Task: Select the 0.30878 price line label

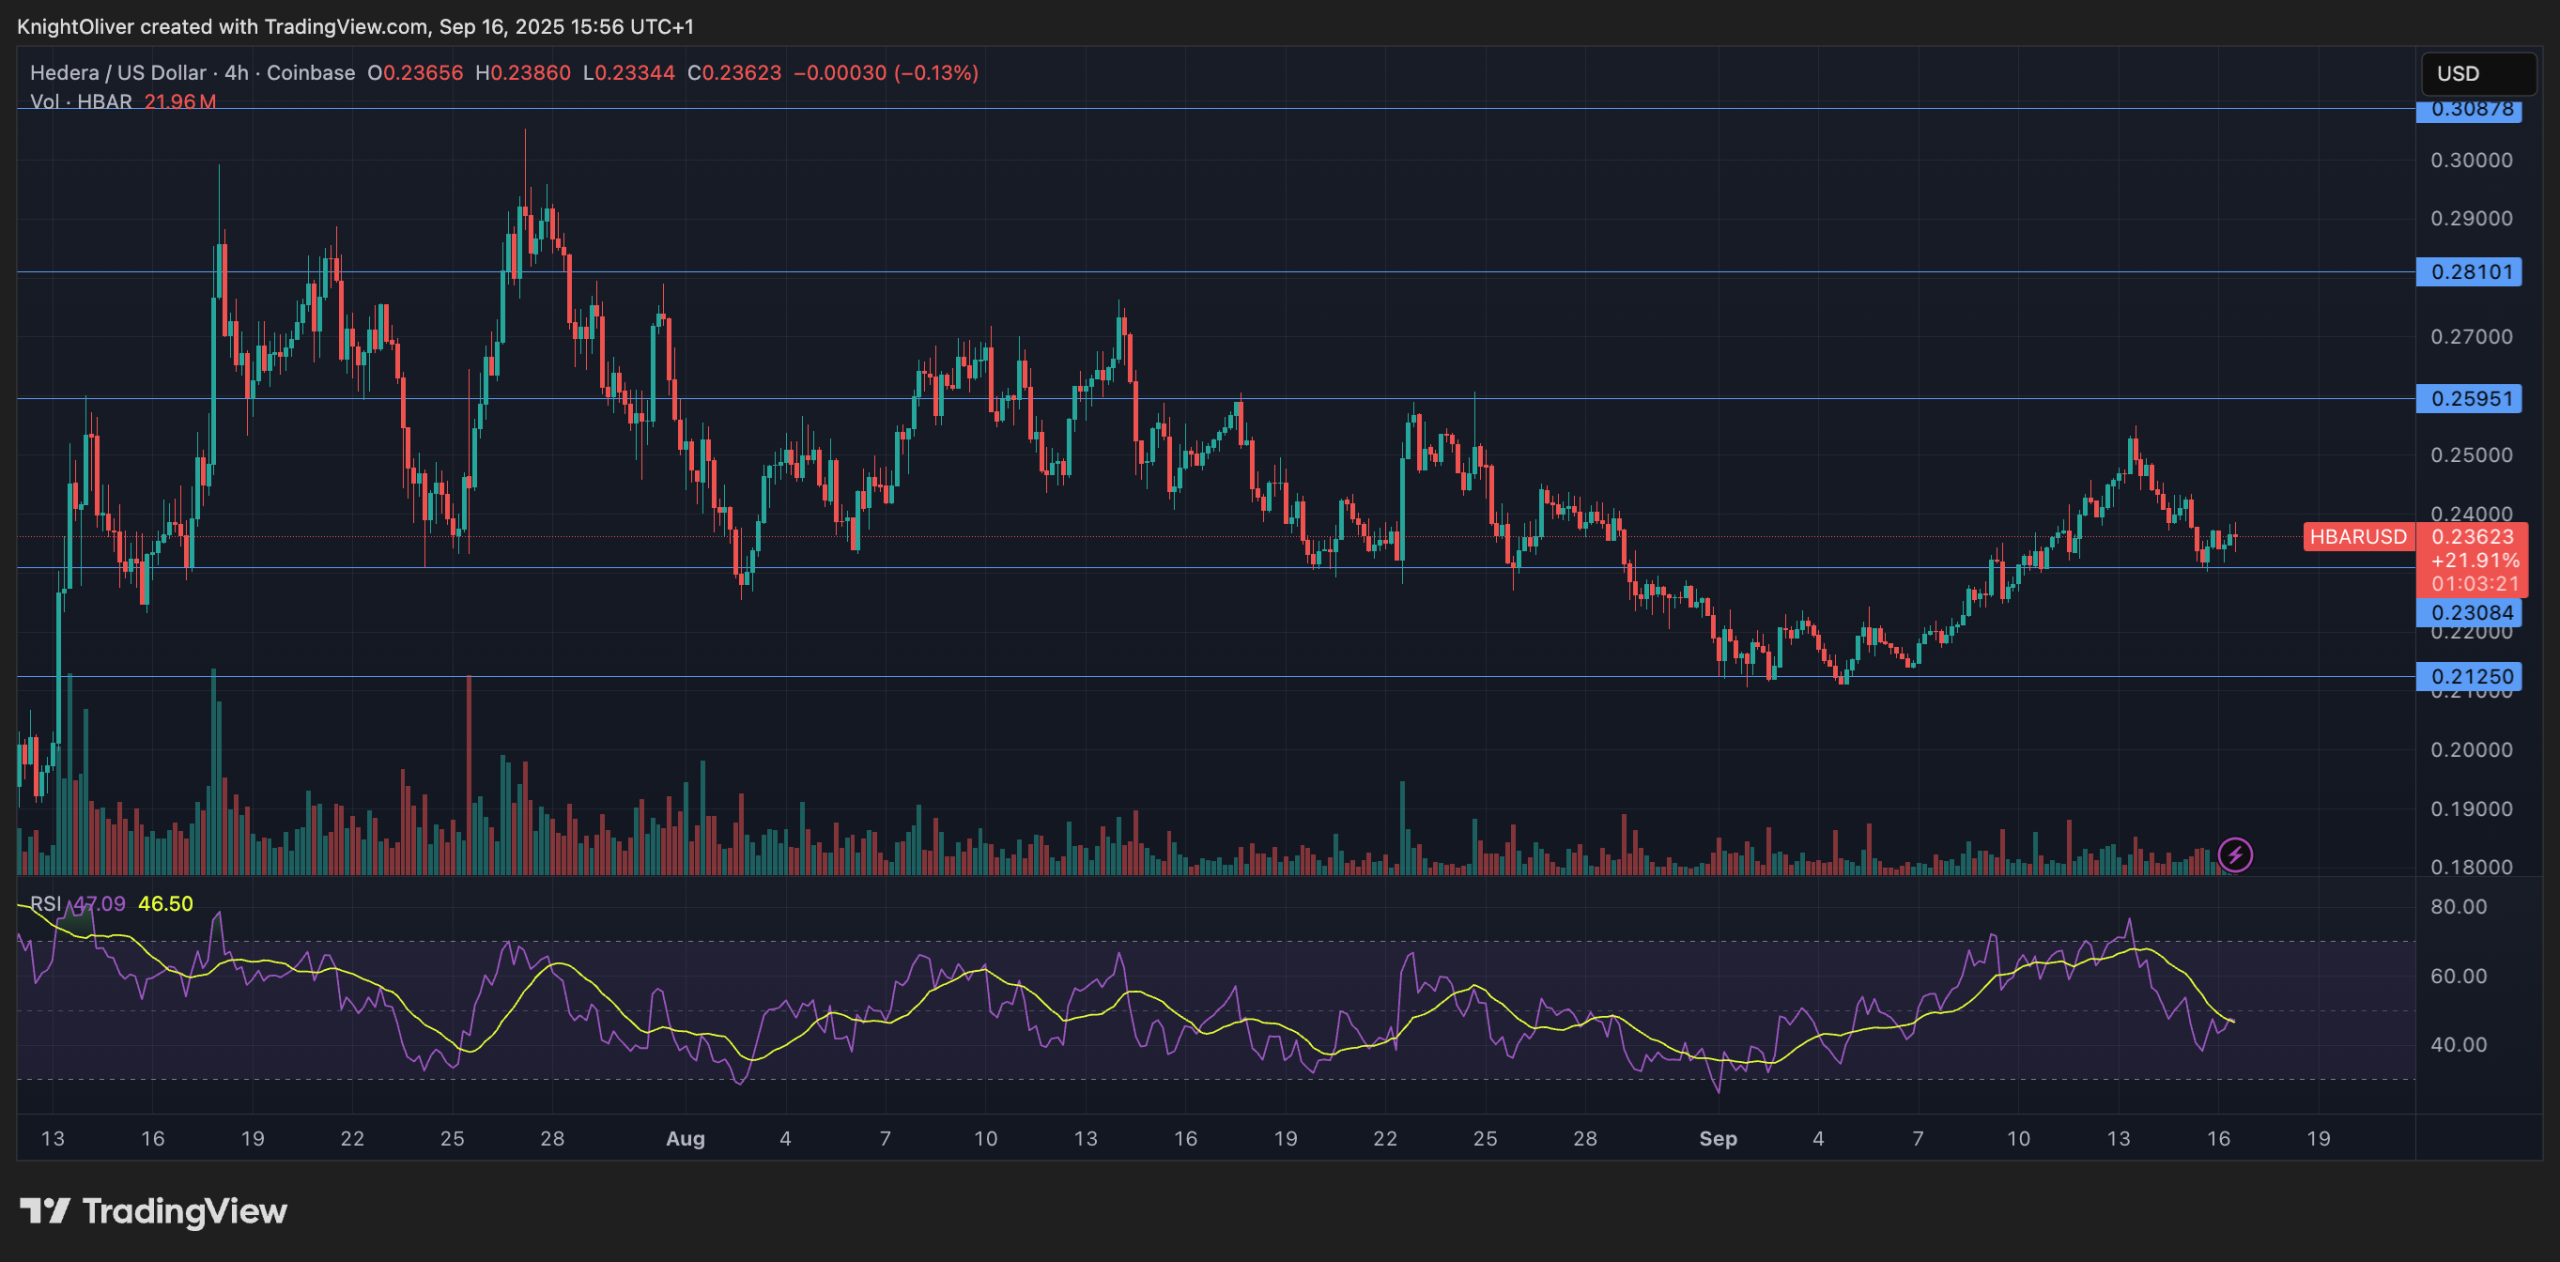Action: pyautogui.click(x=2469, y=110)
